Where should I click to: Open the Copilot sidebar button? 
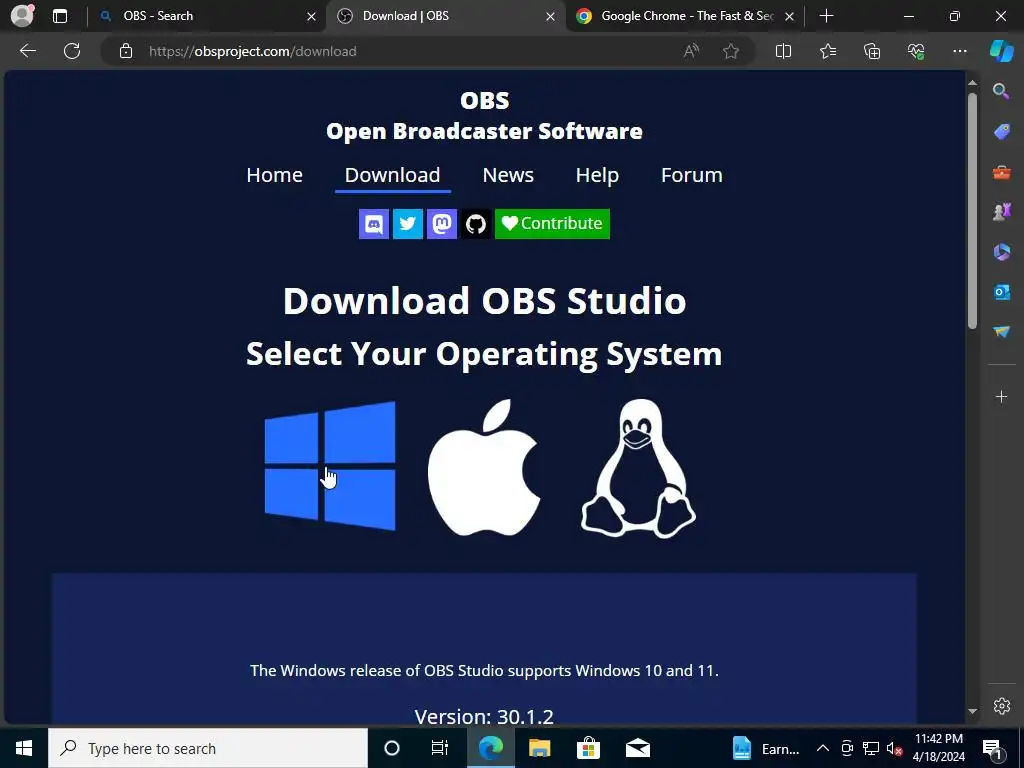click(x=1002, y=51)
